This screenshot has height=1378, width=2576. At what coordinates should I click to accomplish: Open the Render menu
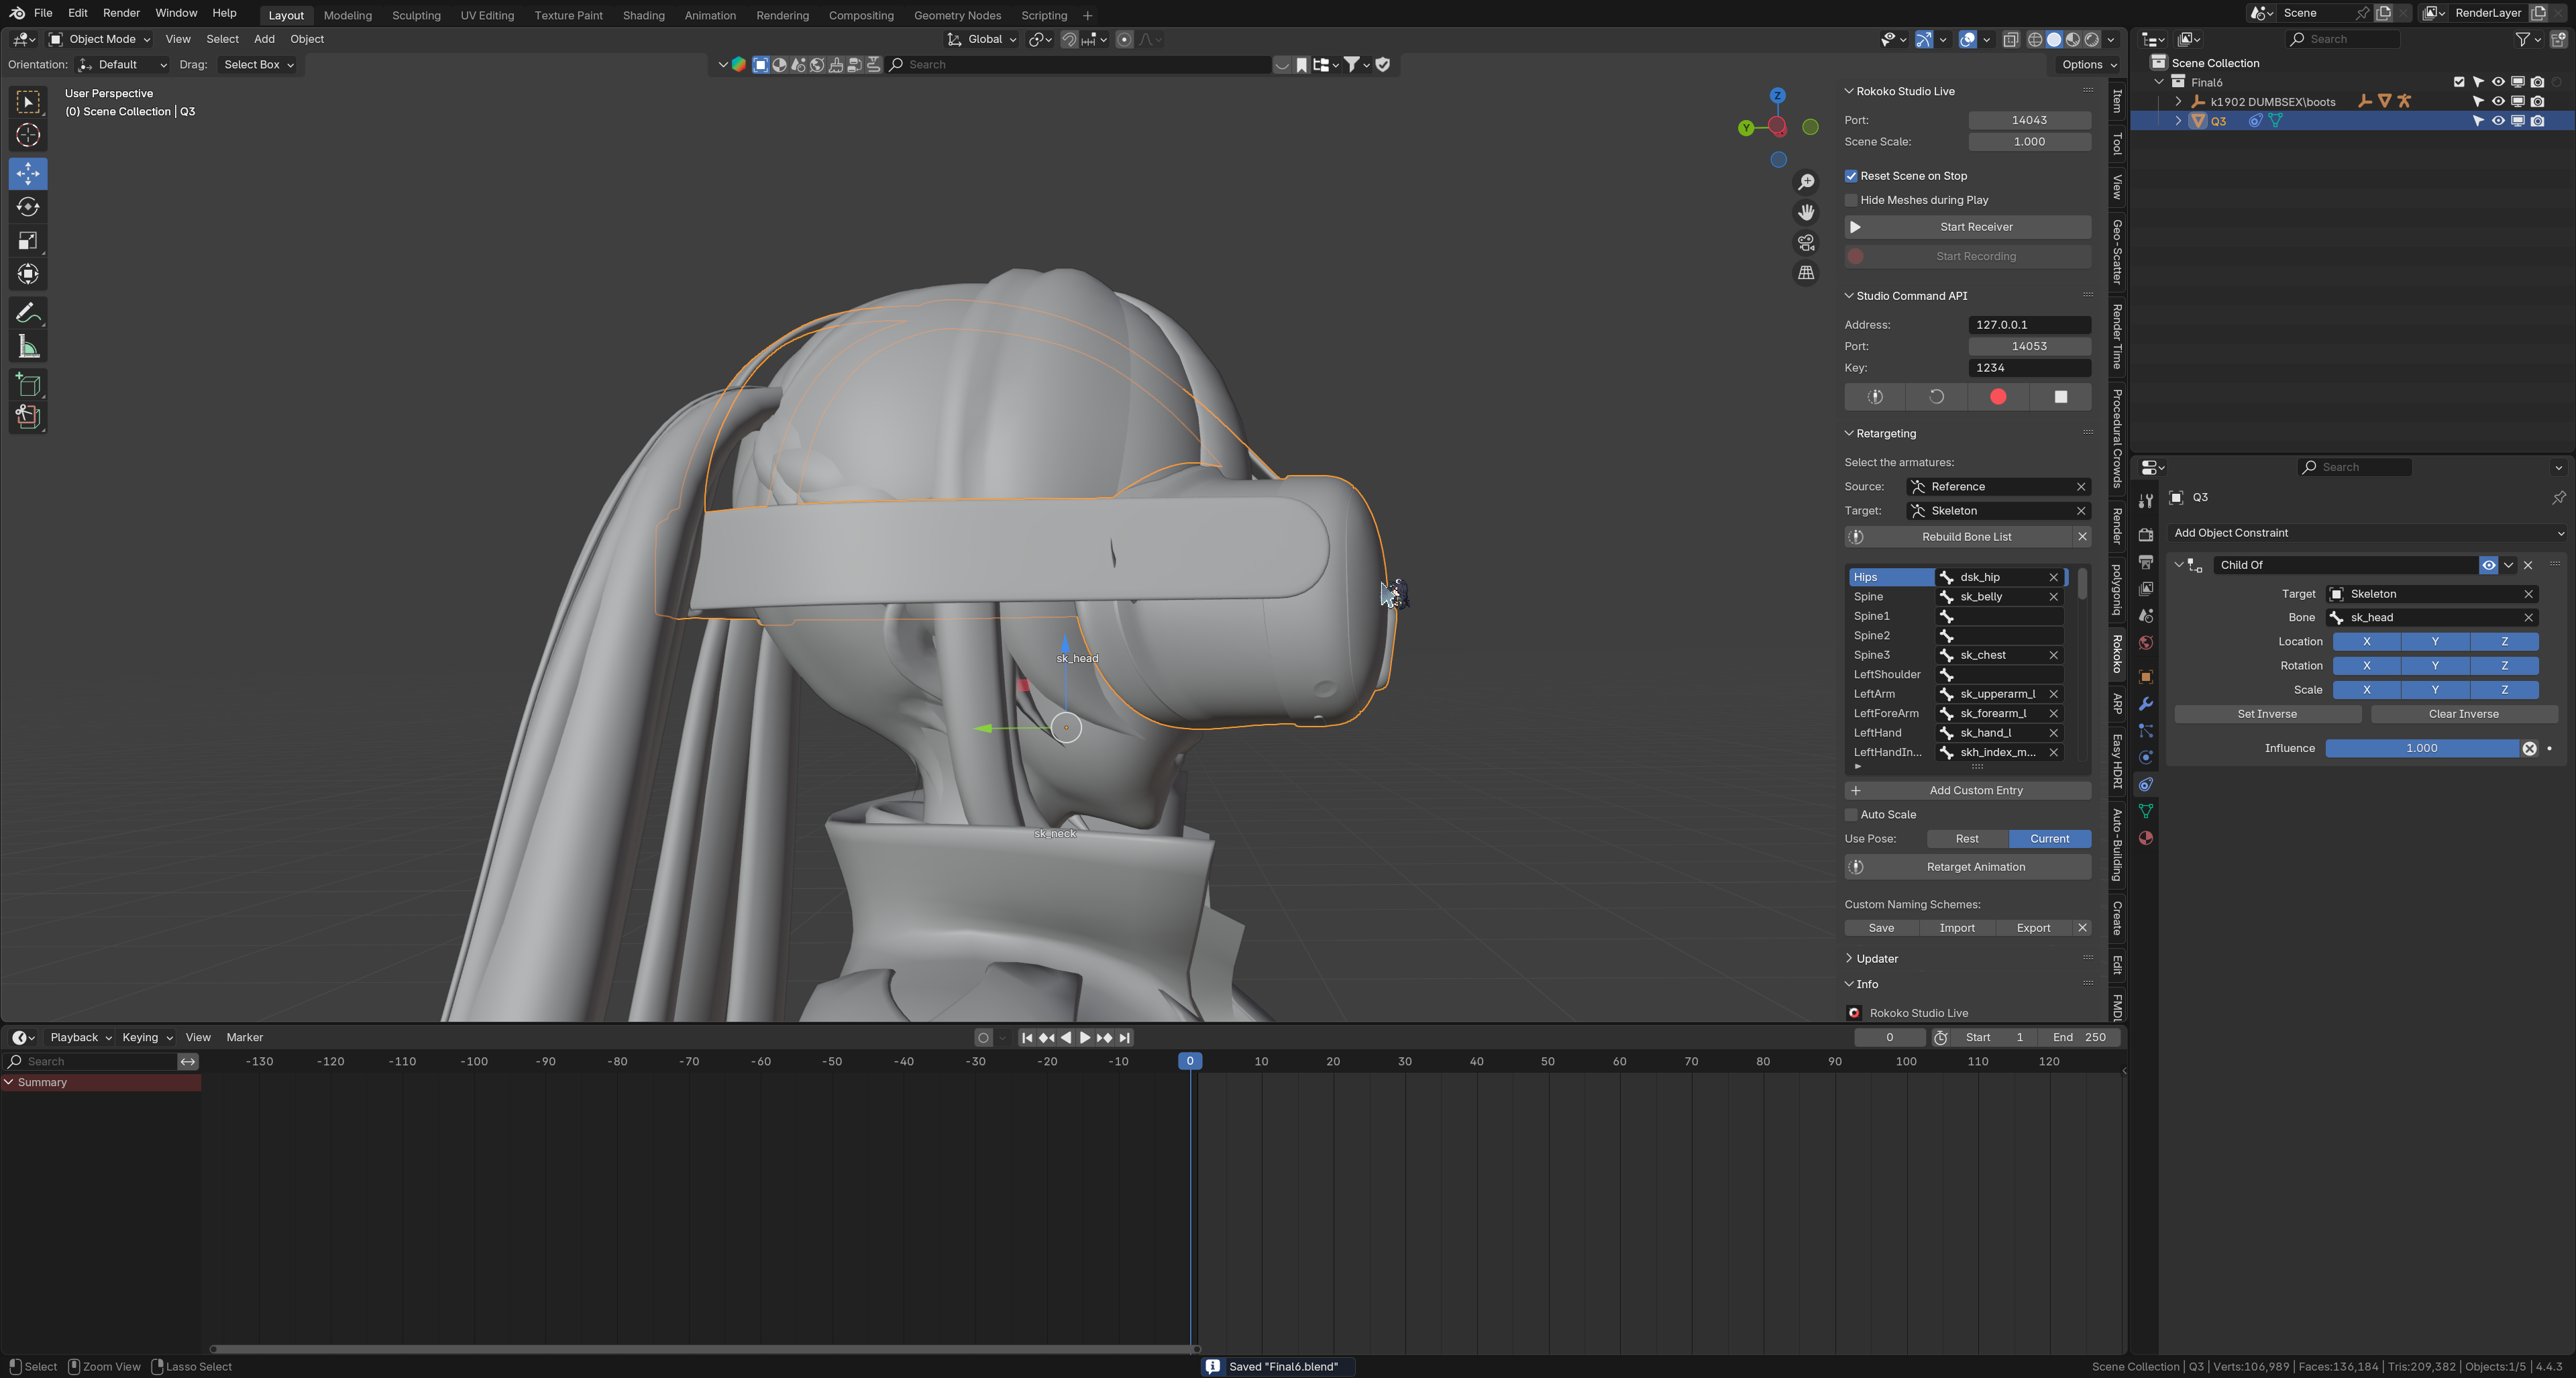[121, 13]
